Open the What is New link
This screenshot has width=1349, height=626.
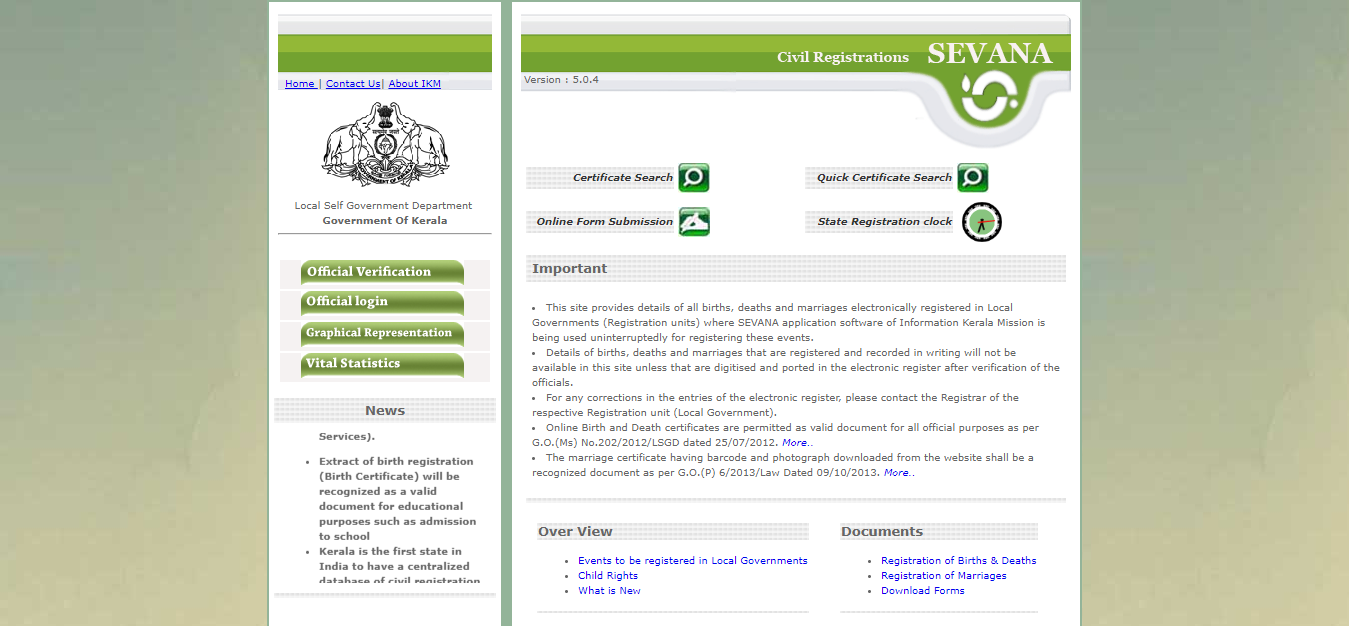[x=609, y=591]
